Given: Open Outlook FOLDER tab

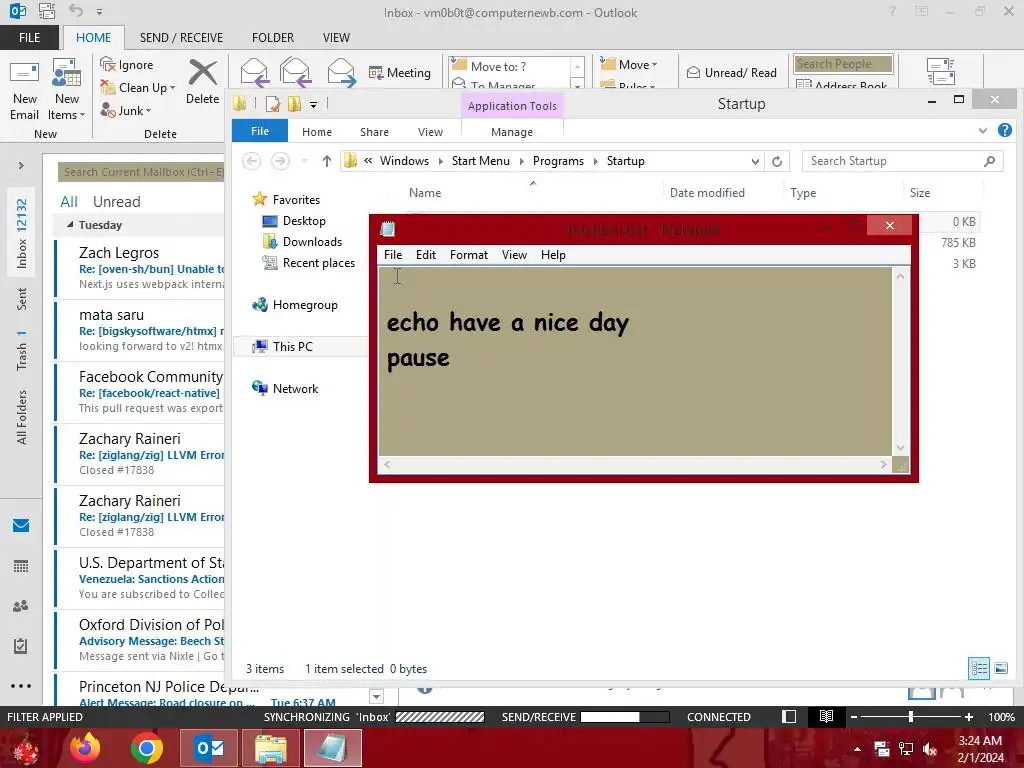Looking at the screenshot, I should tap(273, 37).
